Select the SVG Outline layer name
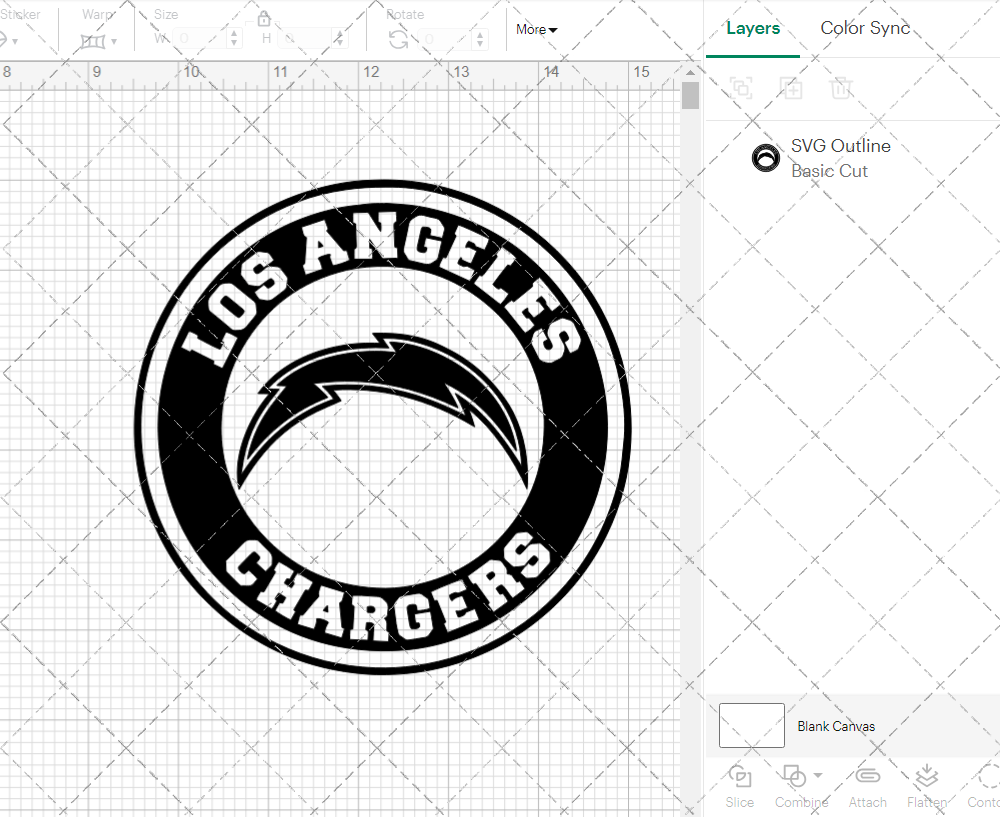Image resolution: width=1000 pixels, height=817 pixels. 841,146
